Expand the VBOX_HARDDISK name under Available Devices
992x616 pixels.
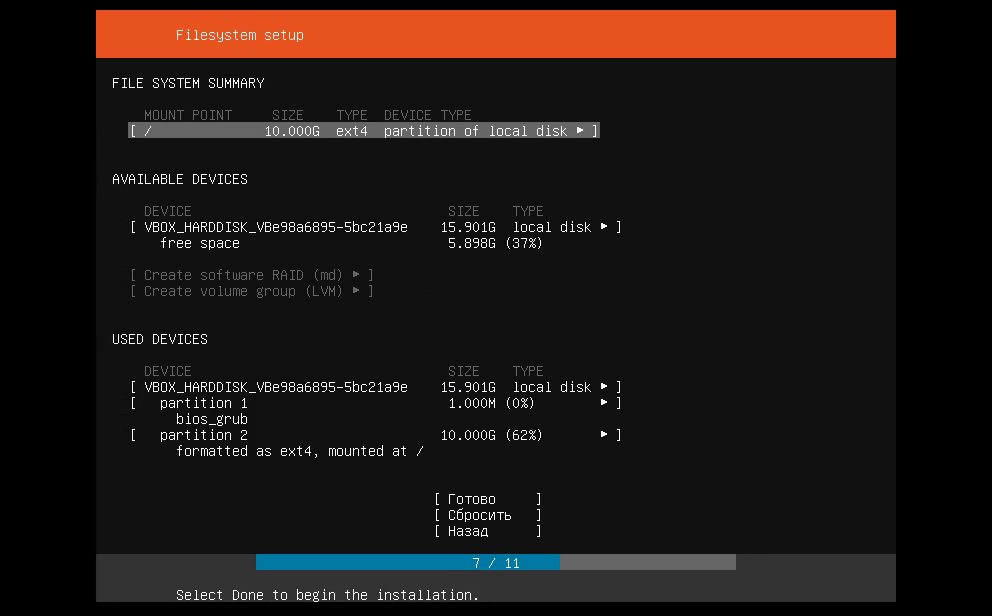point(276,227)
